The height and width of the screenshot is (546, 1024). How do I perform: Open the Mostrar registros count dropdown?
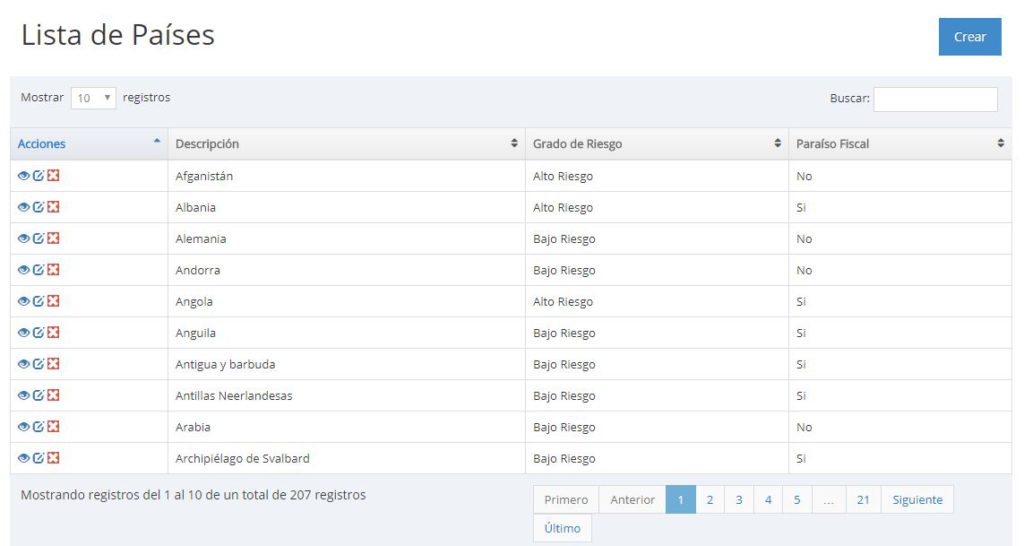[93, 98]
